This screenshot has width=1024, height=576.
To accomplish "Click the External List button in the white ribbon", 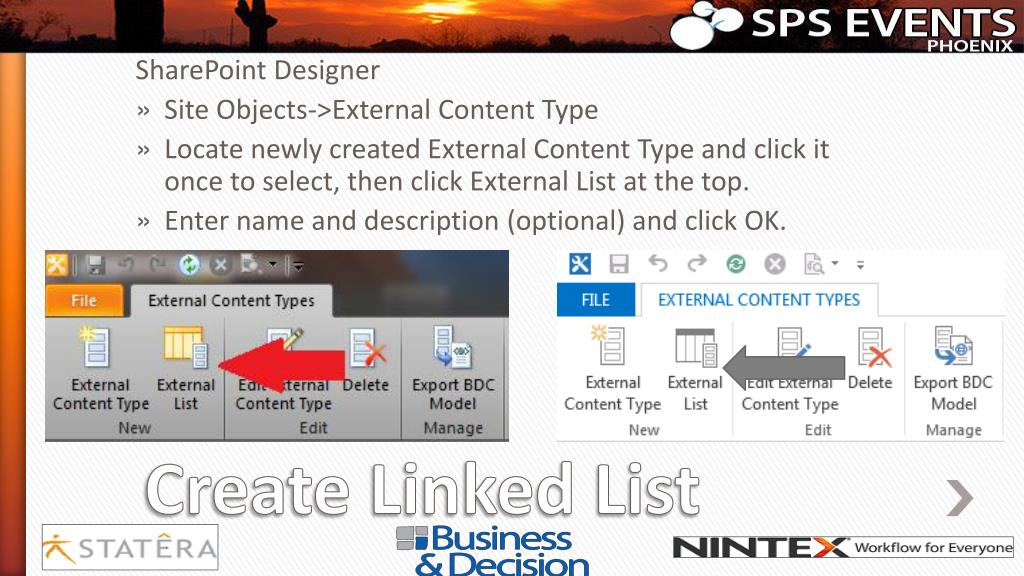I will point(695,369).
